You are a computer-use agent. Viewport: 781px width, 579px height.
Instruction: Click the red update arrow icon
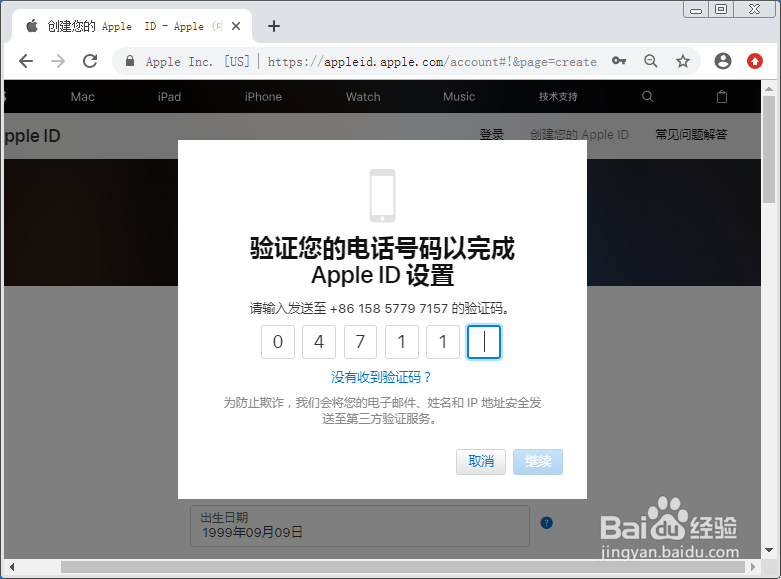[755, 61]
